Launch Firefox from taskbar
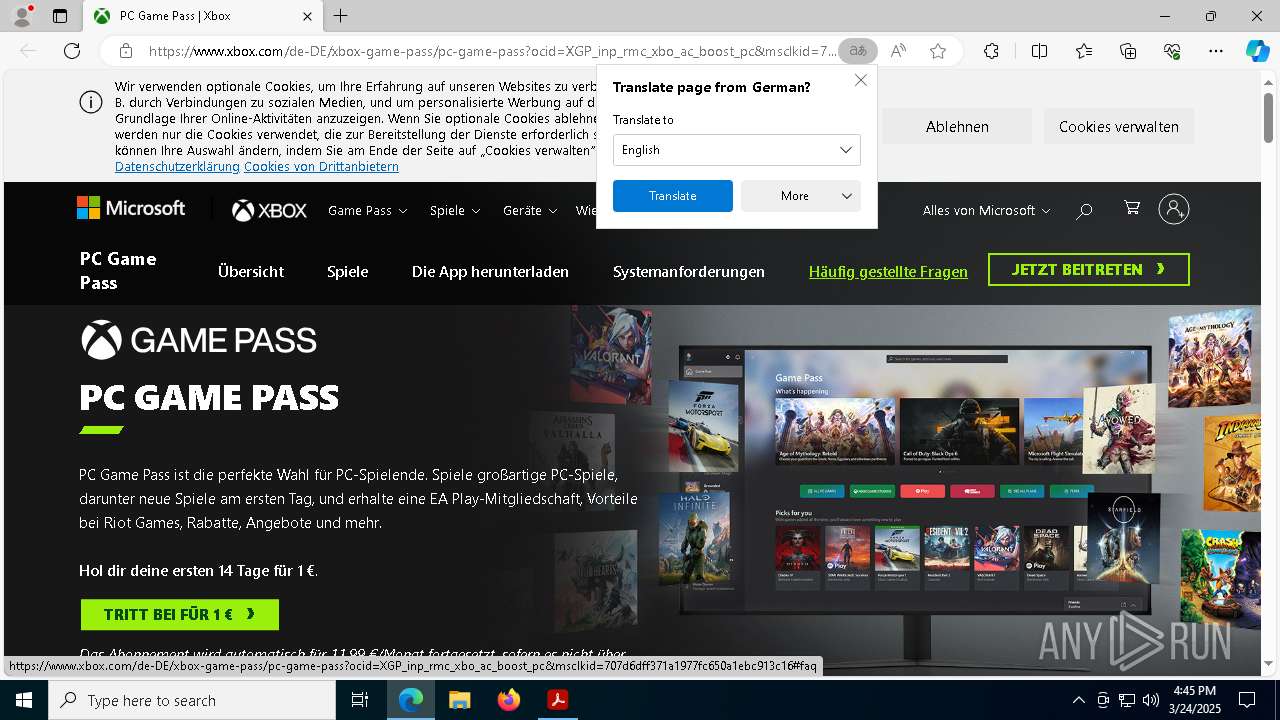The width and height of the screenshot is (1280, 720). 508,700
